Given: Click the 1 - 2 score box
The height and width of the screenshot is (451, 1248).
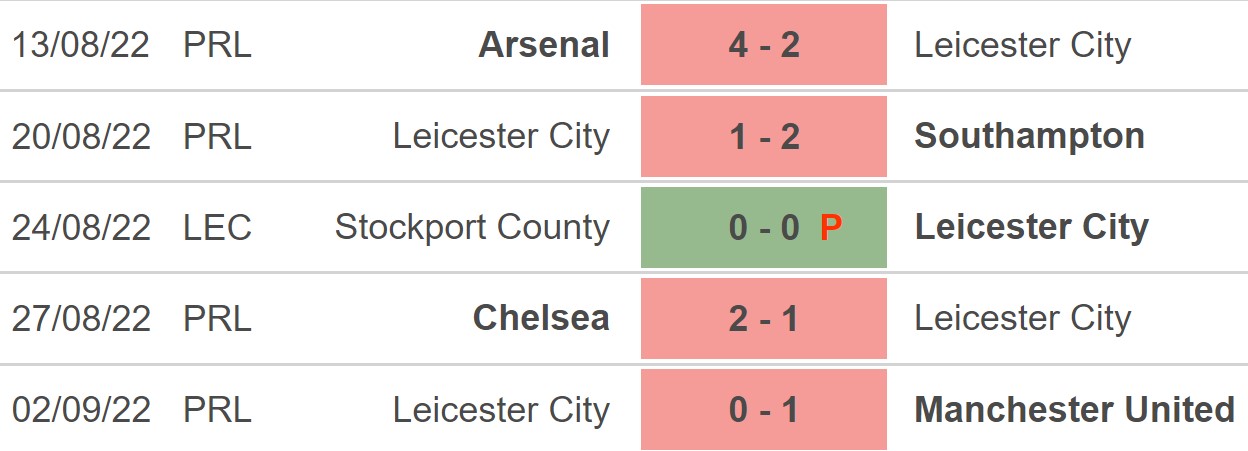Looking at the screenshot, I should tap(764, 136).
